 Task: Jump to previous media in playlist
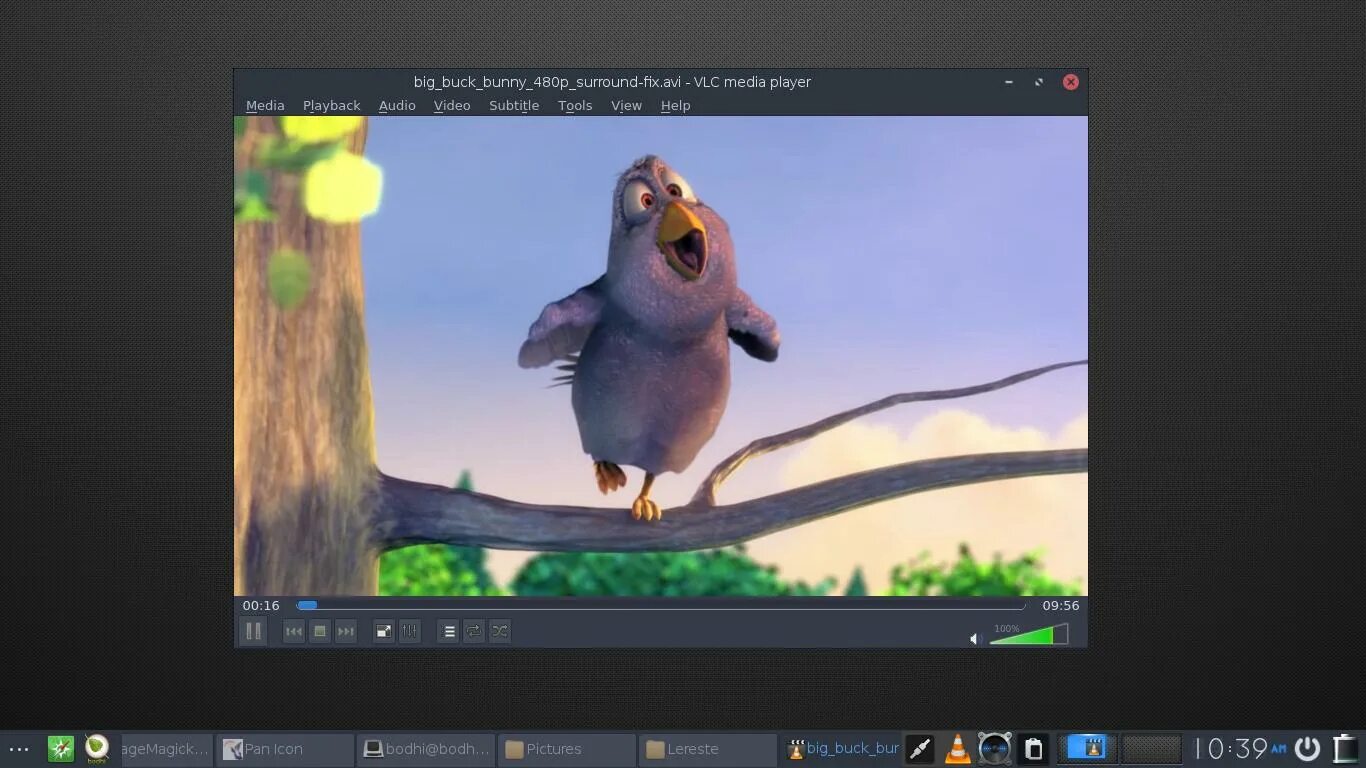pos(293,631)
